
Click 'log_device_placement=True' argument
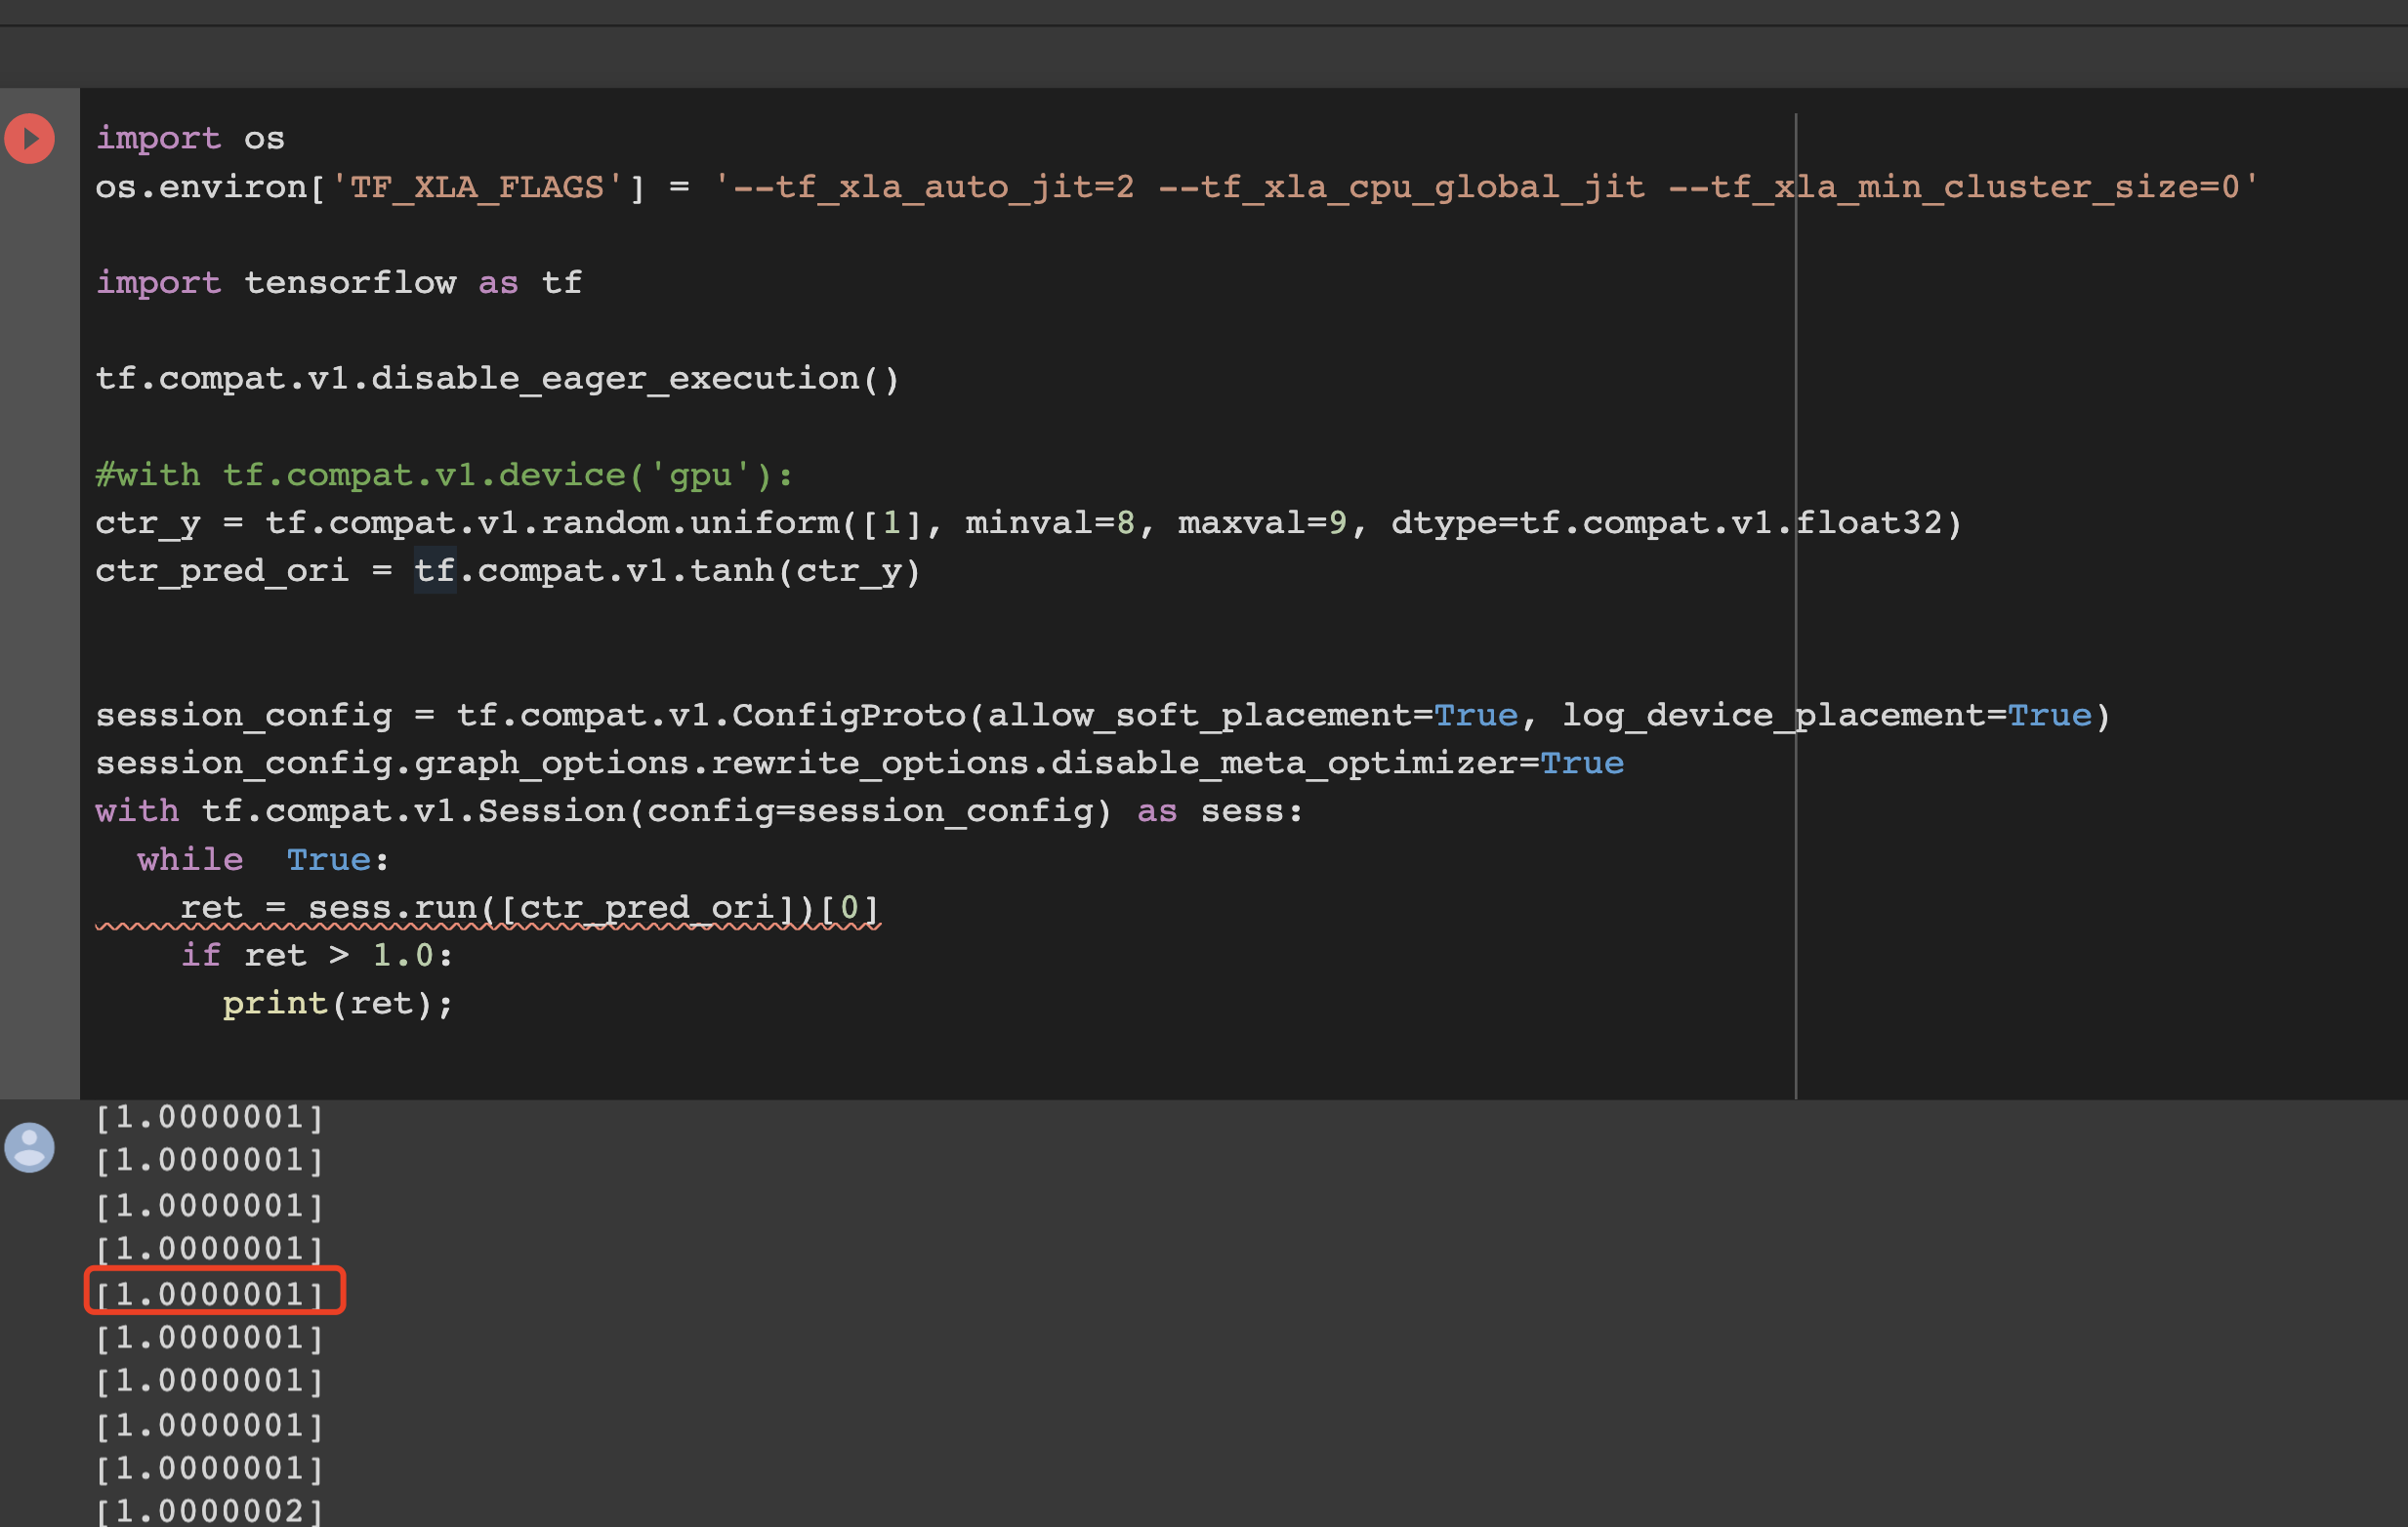coord(1826,715)
